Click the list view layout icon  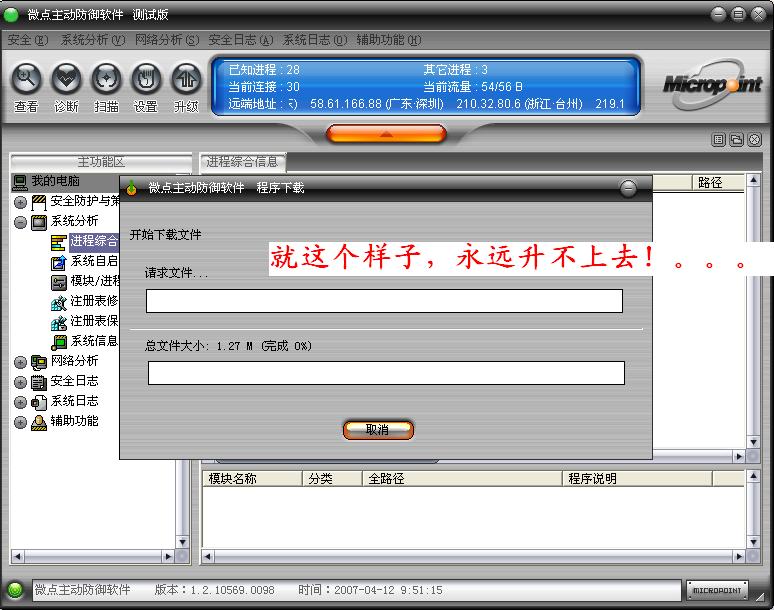[x=719, y=140]
